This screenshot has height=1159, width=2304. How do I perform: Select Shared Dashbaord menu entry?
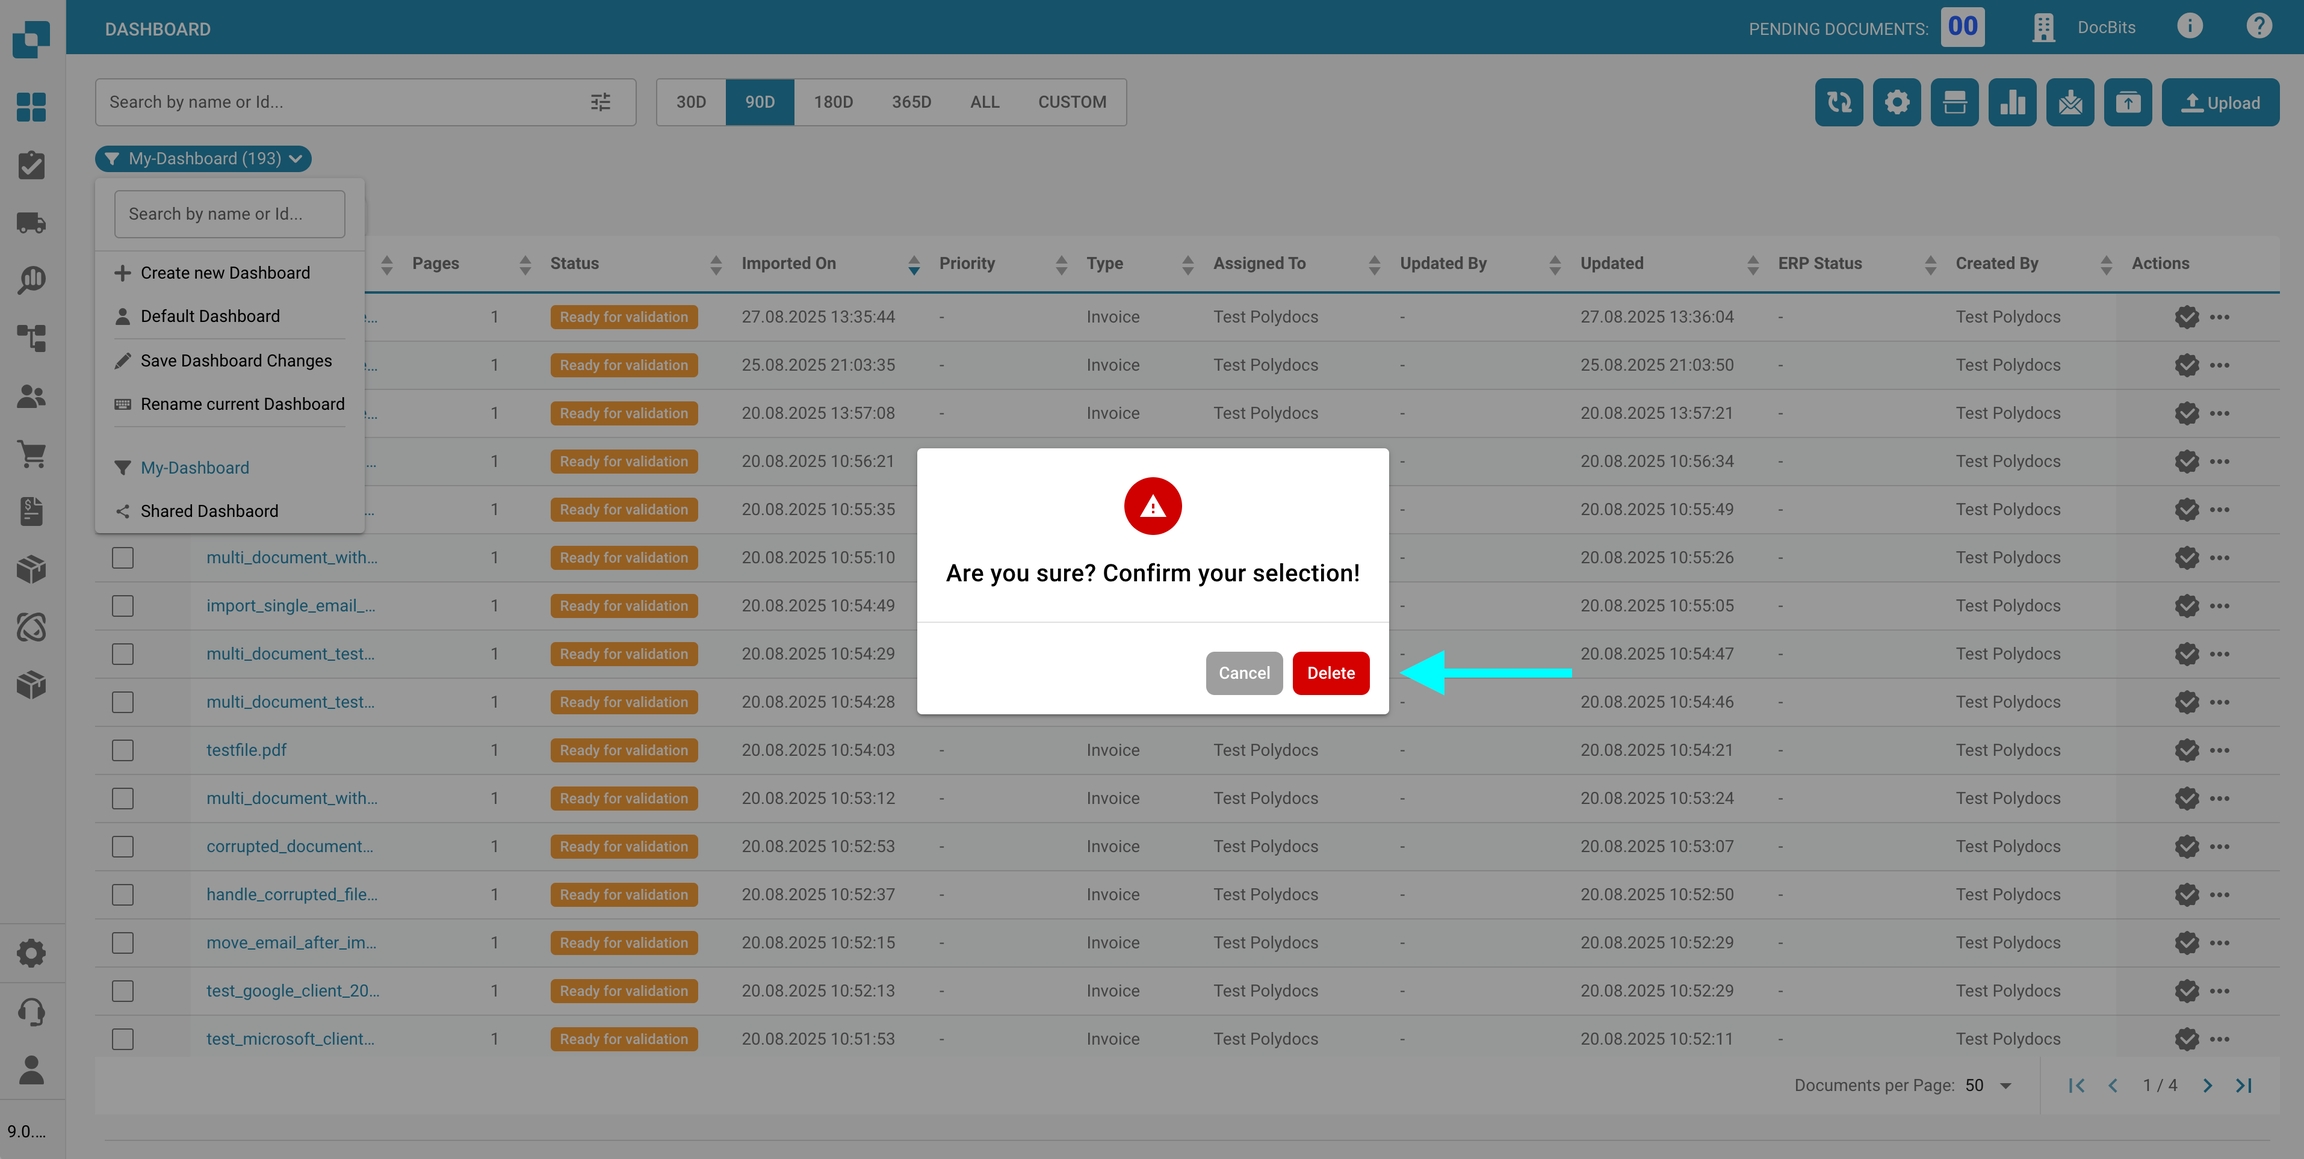[209, 511]
